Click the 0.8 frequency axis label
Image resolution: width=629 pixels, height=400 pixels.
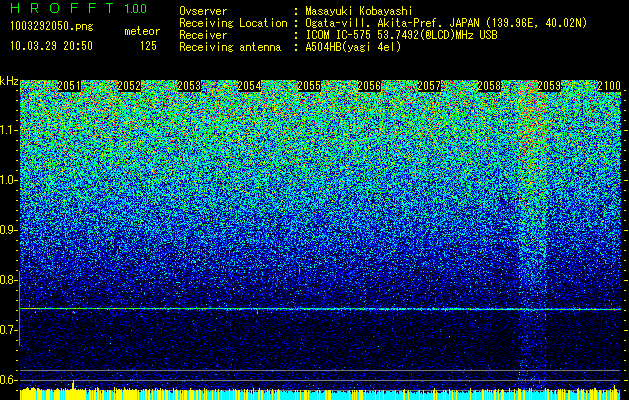click(9, 280)
